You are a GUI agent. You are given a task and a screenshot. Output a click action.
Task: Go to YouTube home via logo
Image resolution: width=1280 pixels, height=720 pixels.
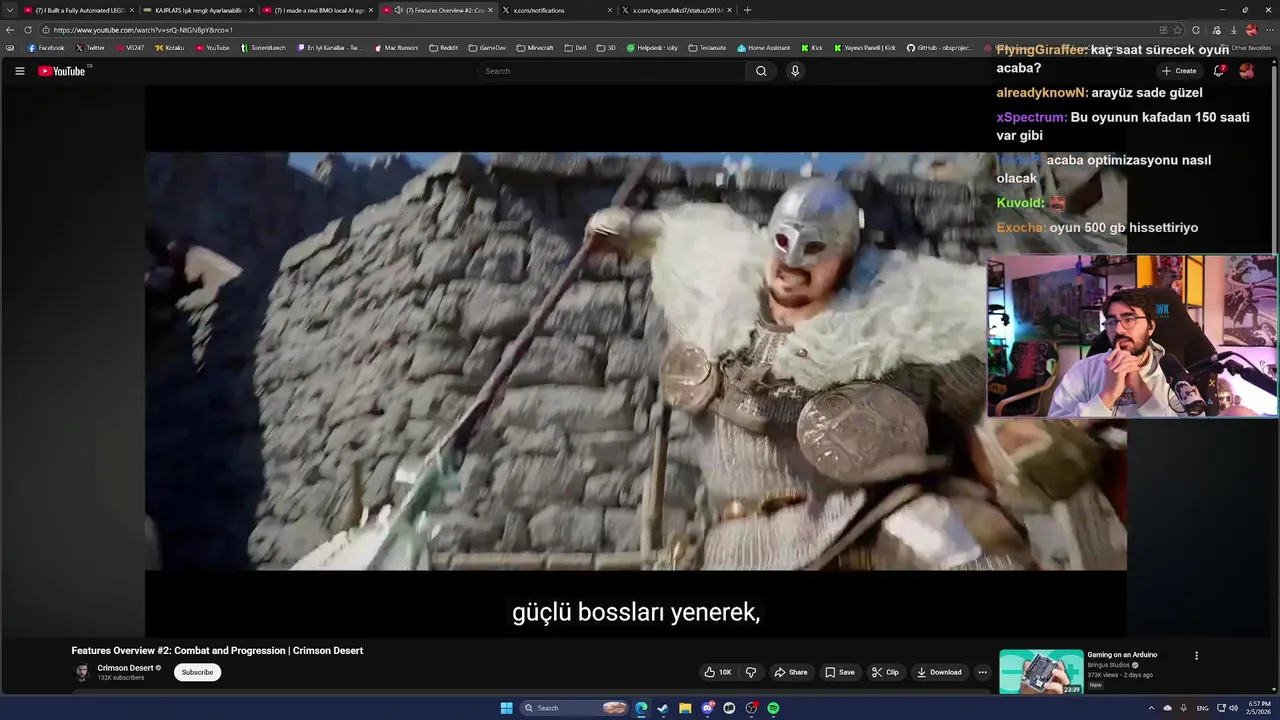64,71
